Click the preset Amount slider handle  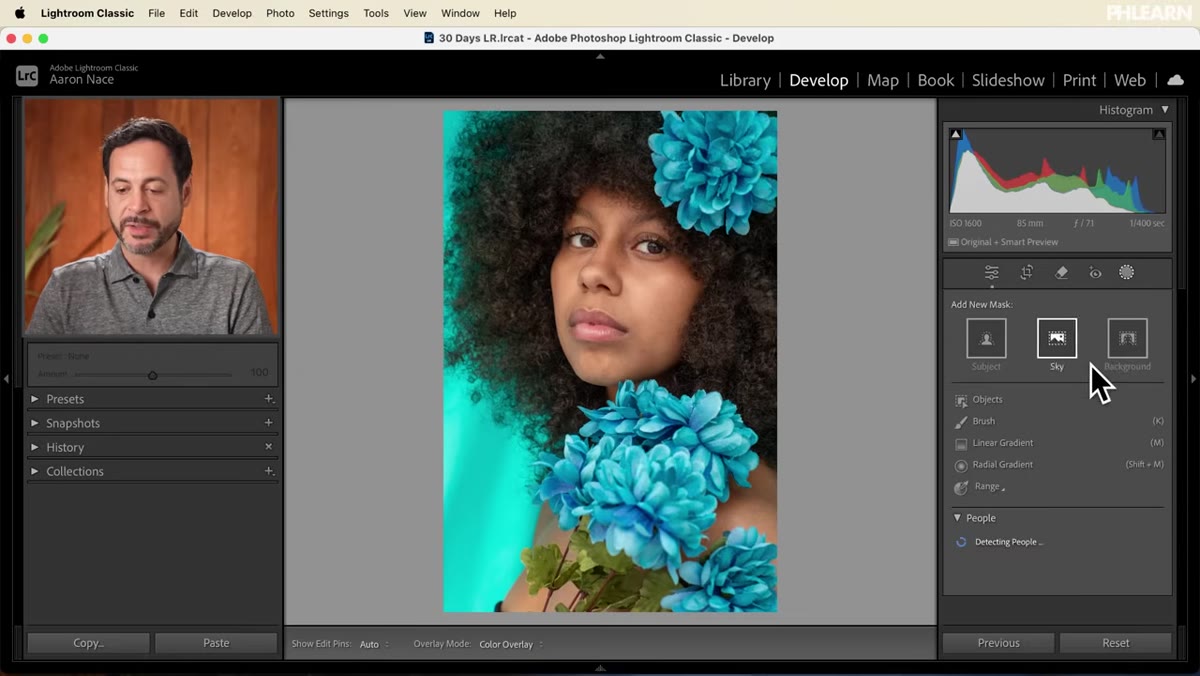point(152,375)
